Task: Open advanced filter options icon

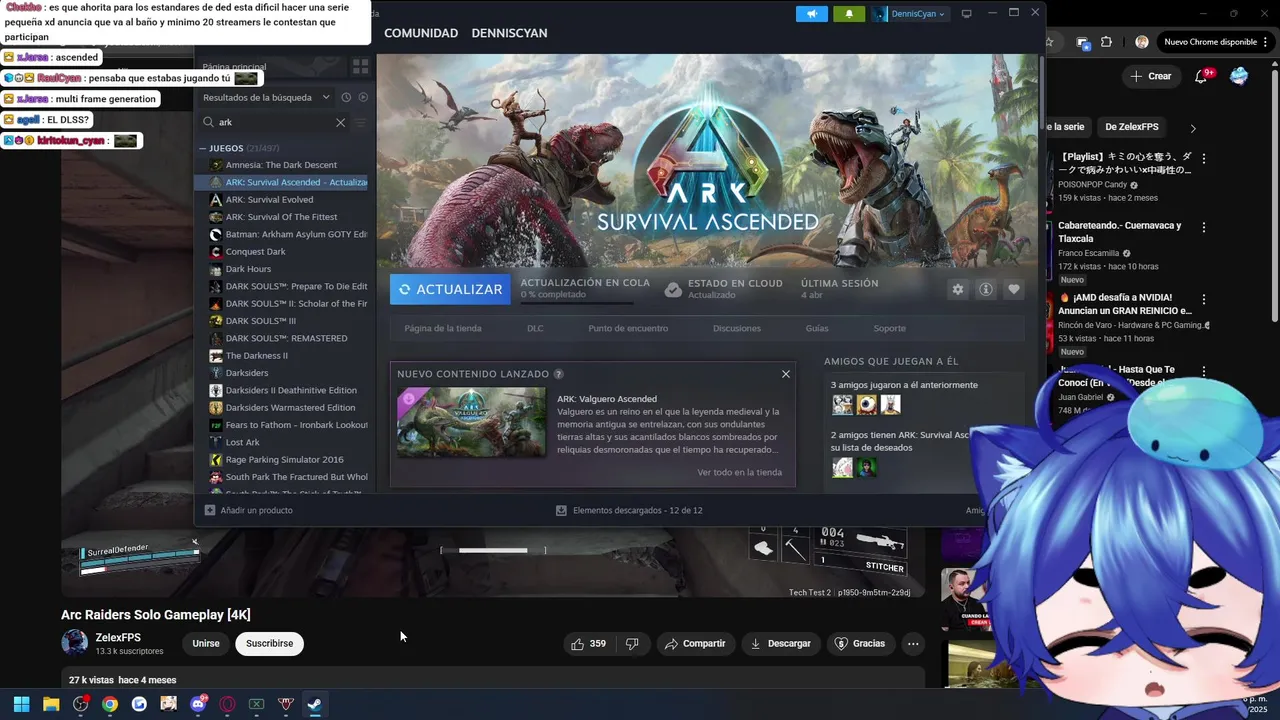Action: [x=361, y=122]
